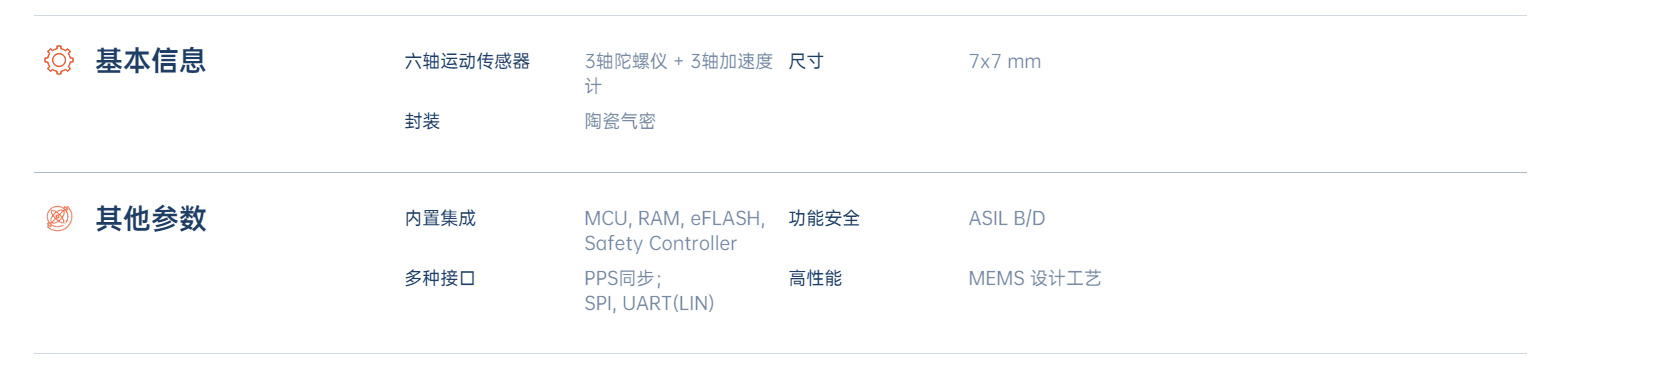Screen dimensions: 1662x380
Task: Click the SPI, UART(LIN) text
Action: pyautogui.click(x=650, y=303)
